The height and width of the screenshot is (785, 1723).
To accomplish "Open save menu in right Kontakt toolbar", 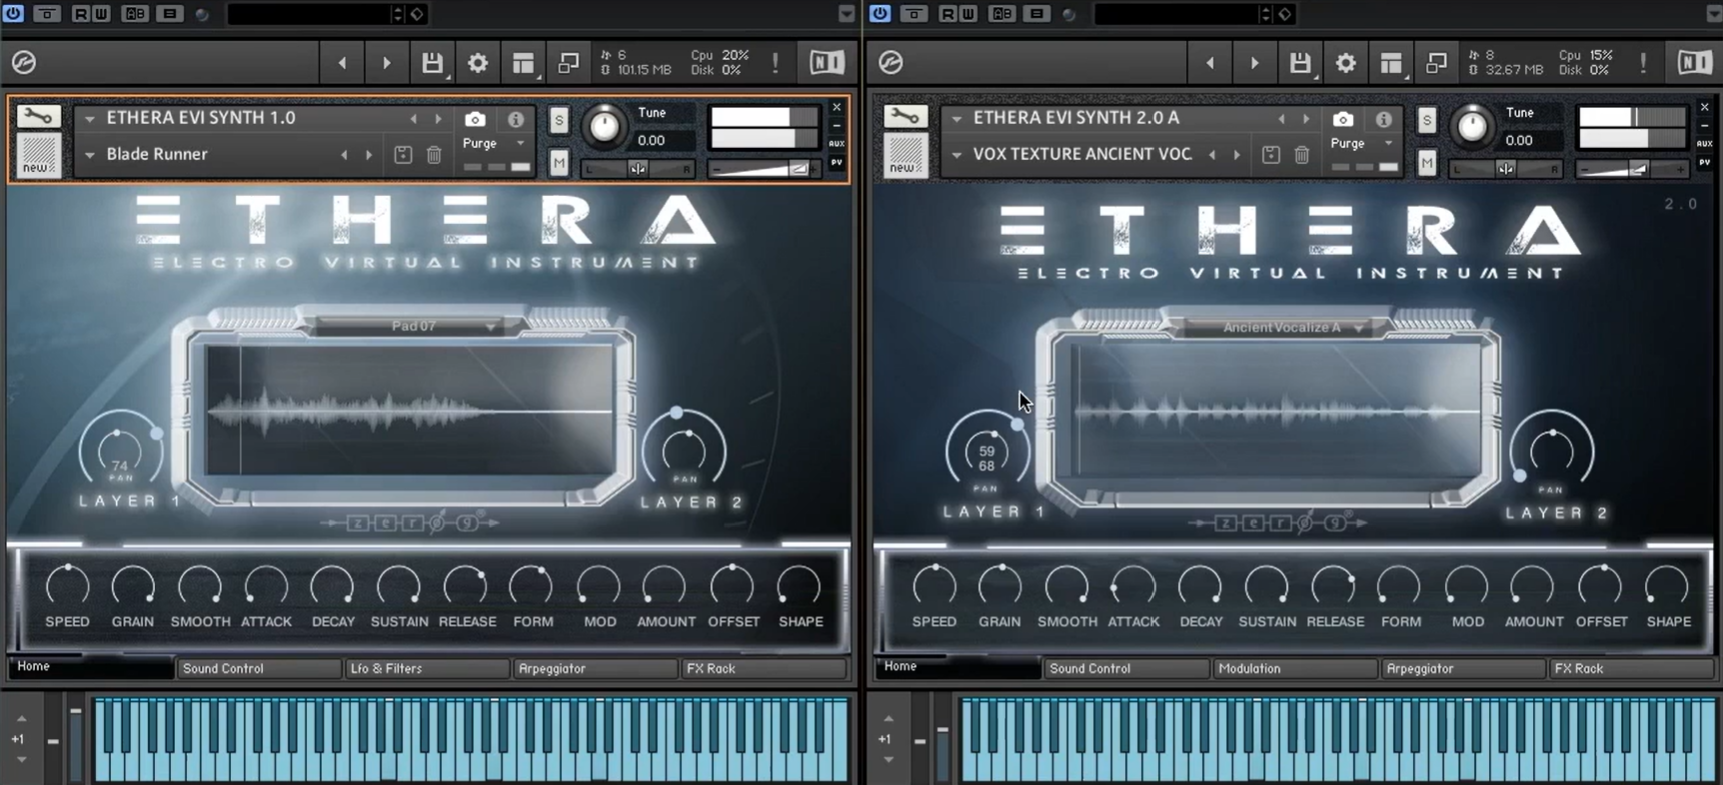I will point(1300,63).
